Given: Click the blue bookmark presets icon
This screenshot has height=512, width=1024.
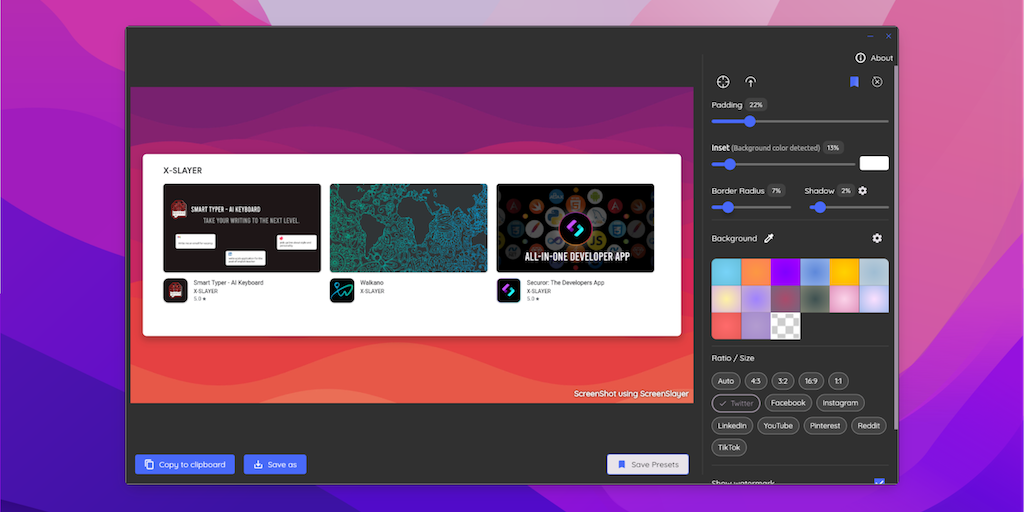Looking at the screenshot, I should tap(854, 82).
